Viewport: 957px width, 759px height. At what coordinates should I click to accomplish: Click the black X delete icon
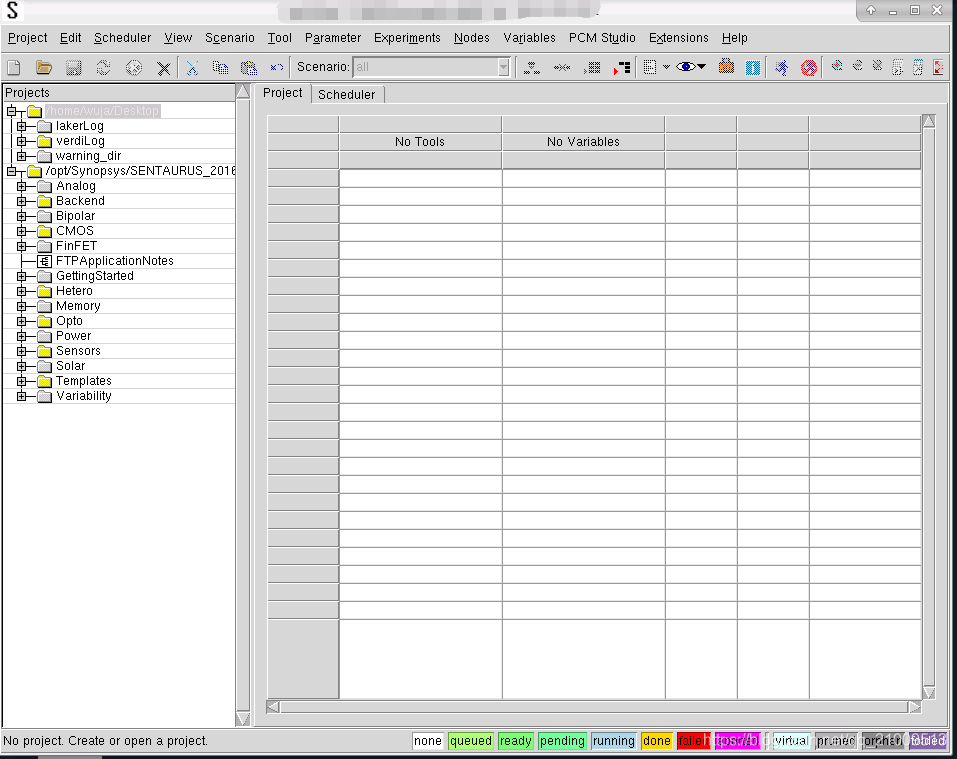coord(163,68)
